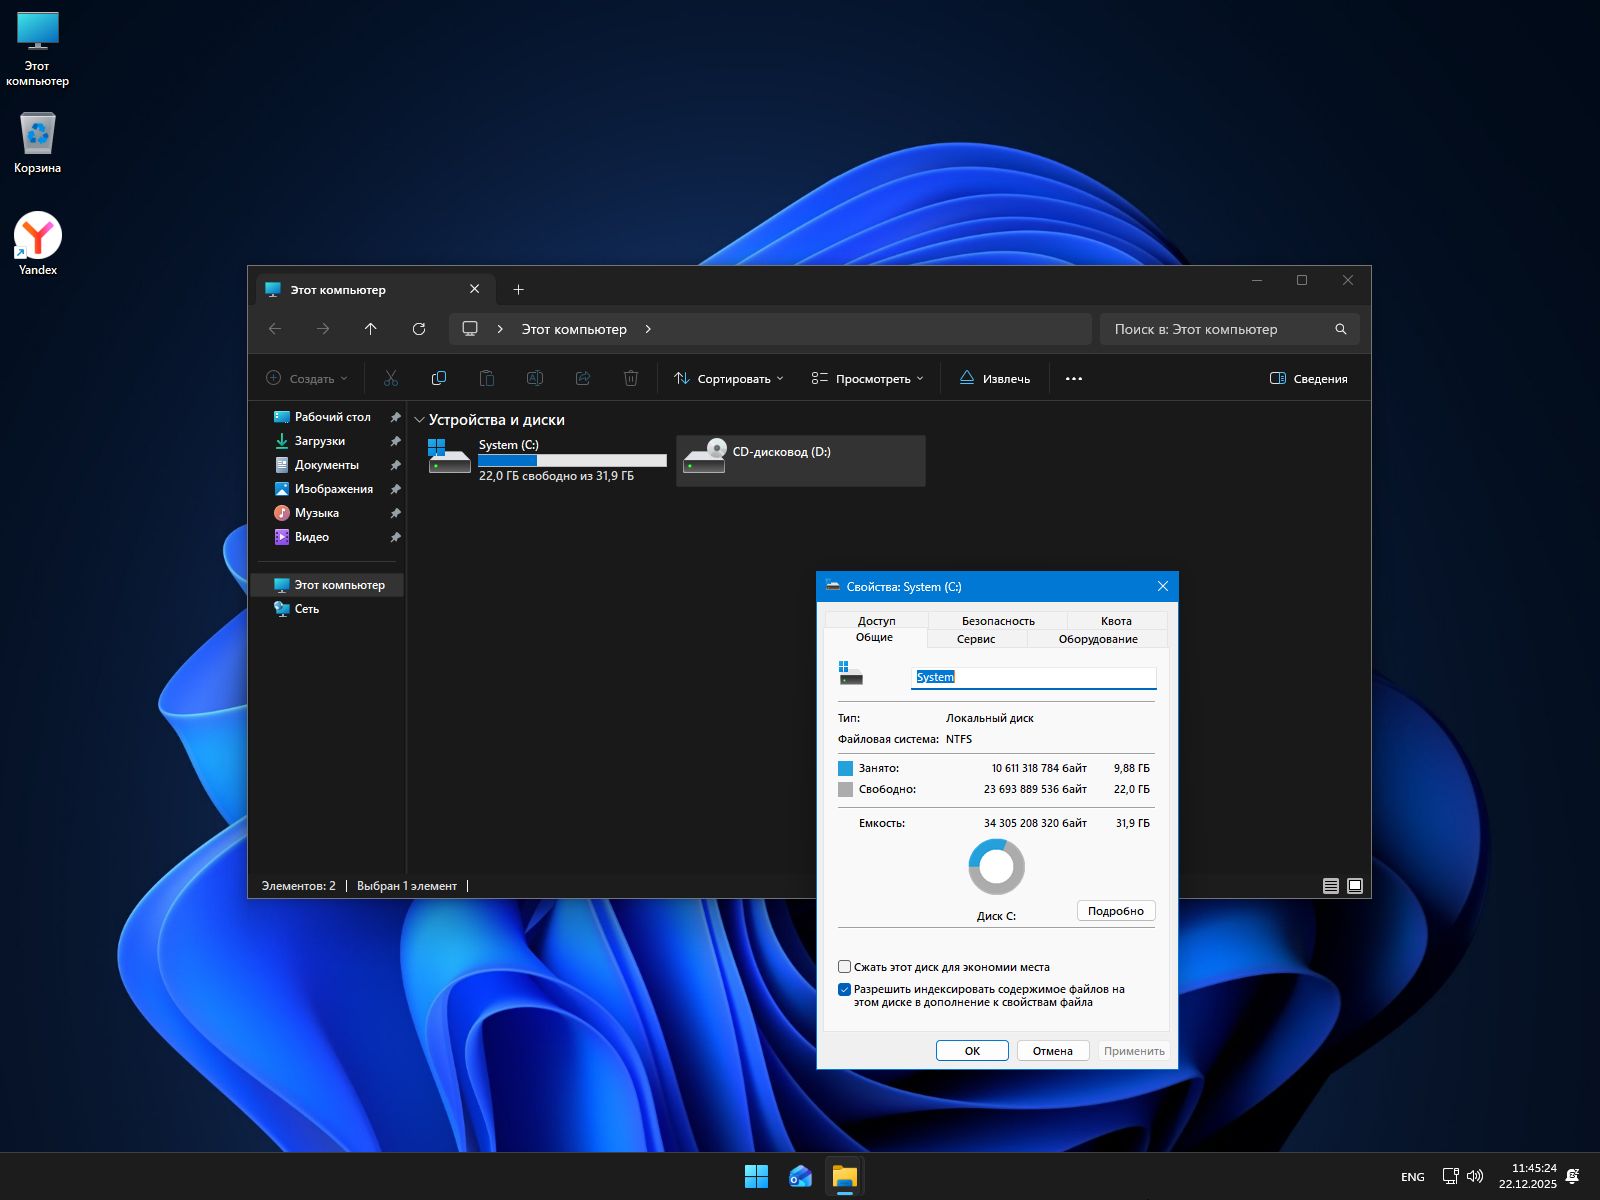
Task: Uncheck the allow file indexing checkbox
Action: (845, 989)
